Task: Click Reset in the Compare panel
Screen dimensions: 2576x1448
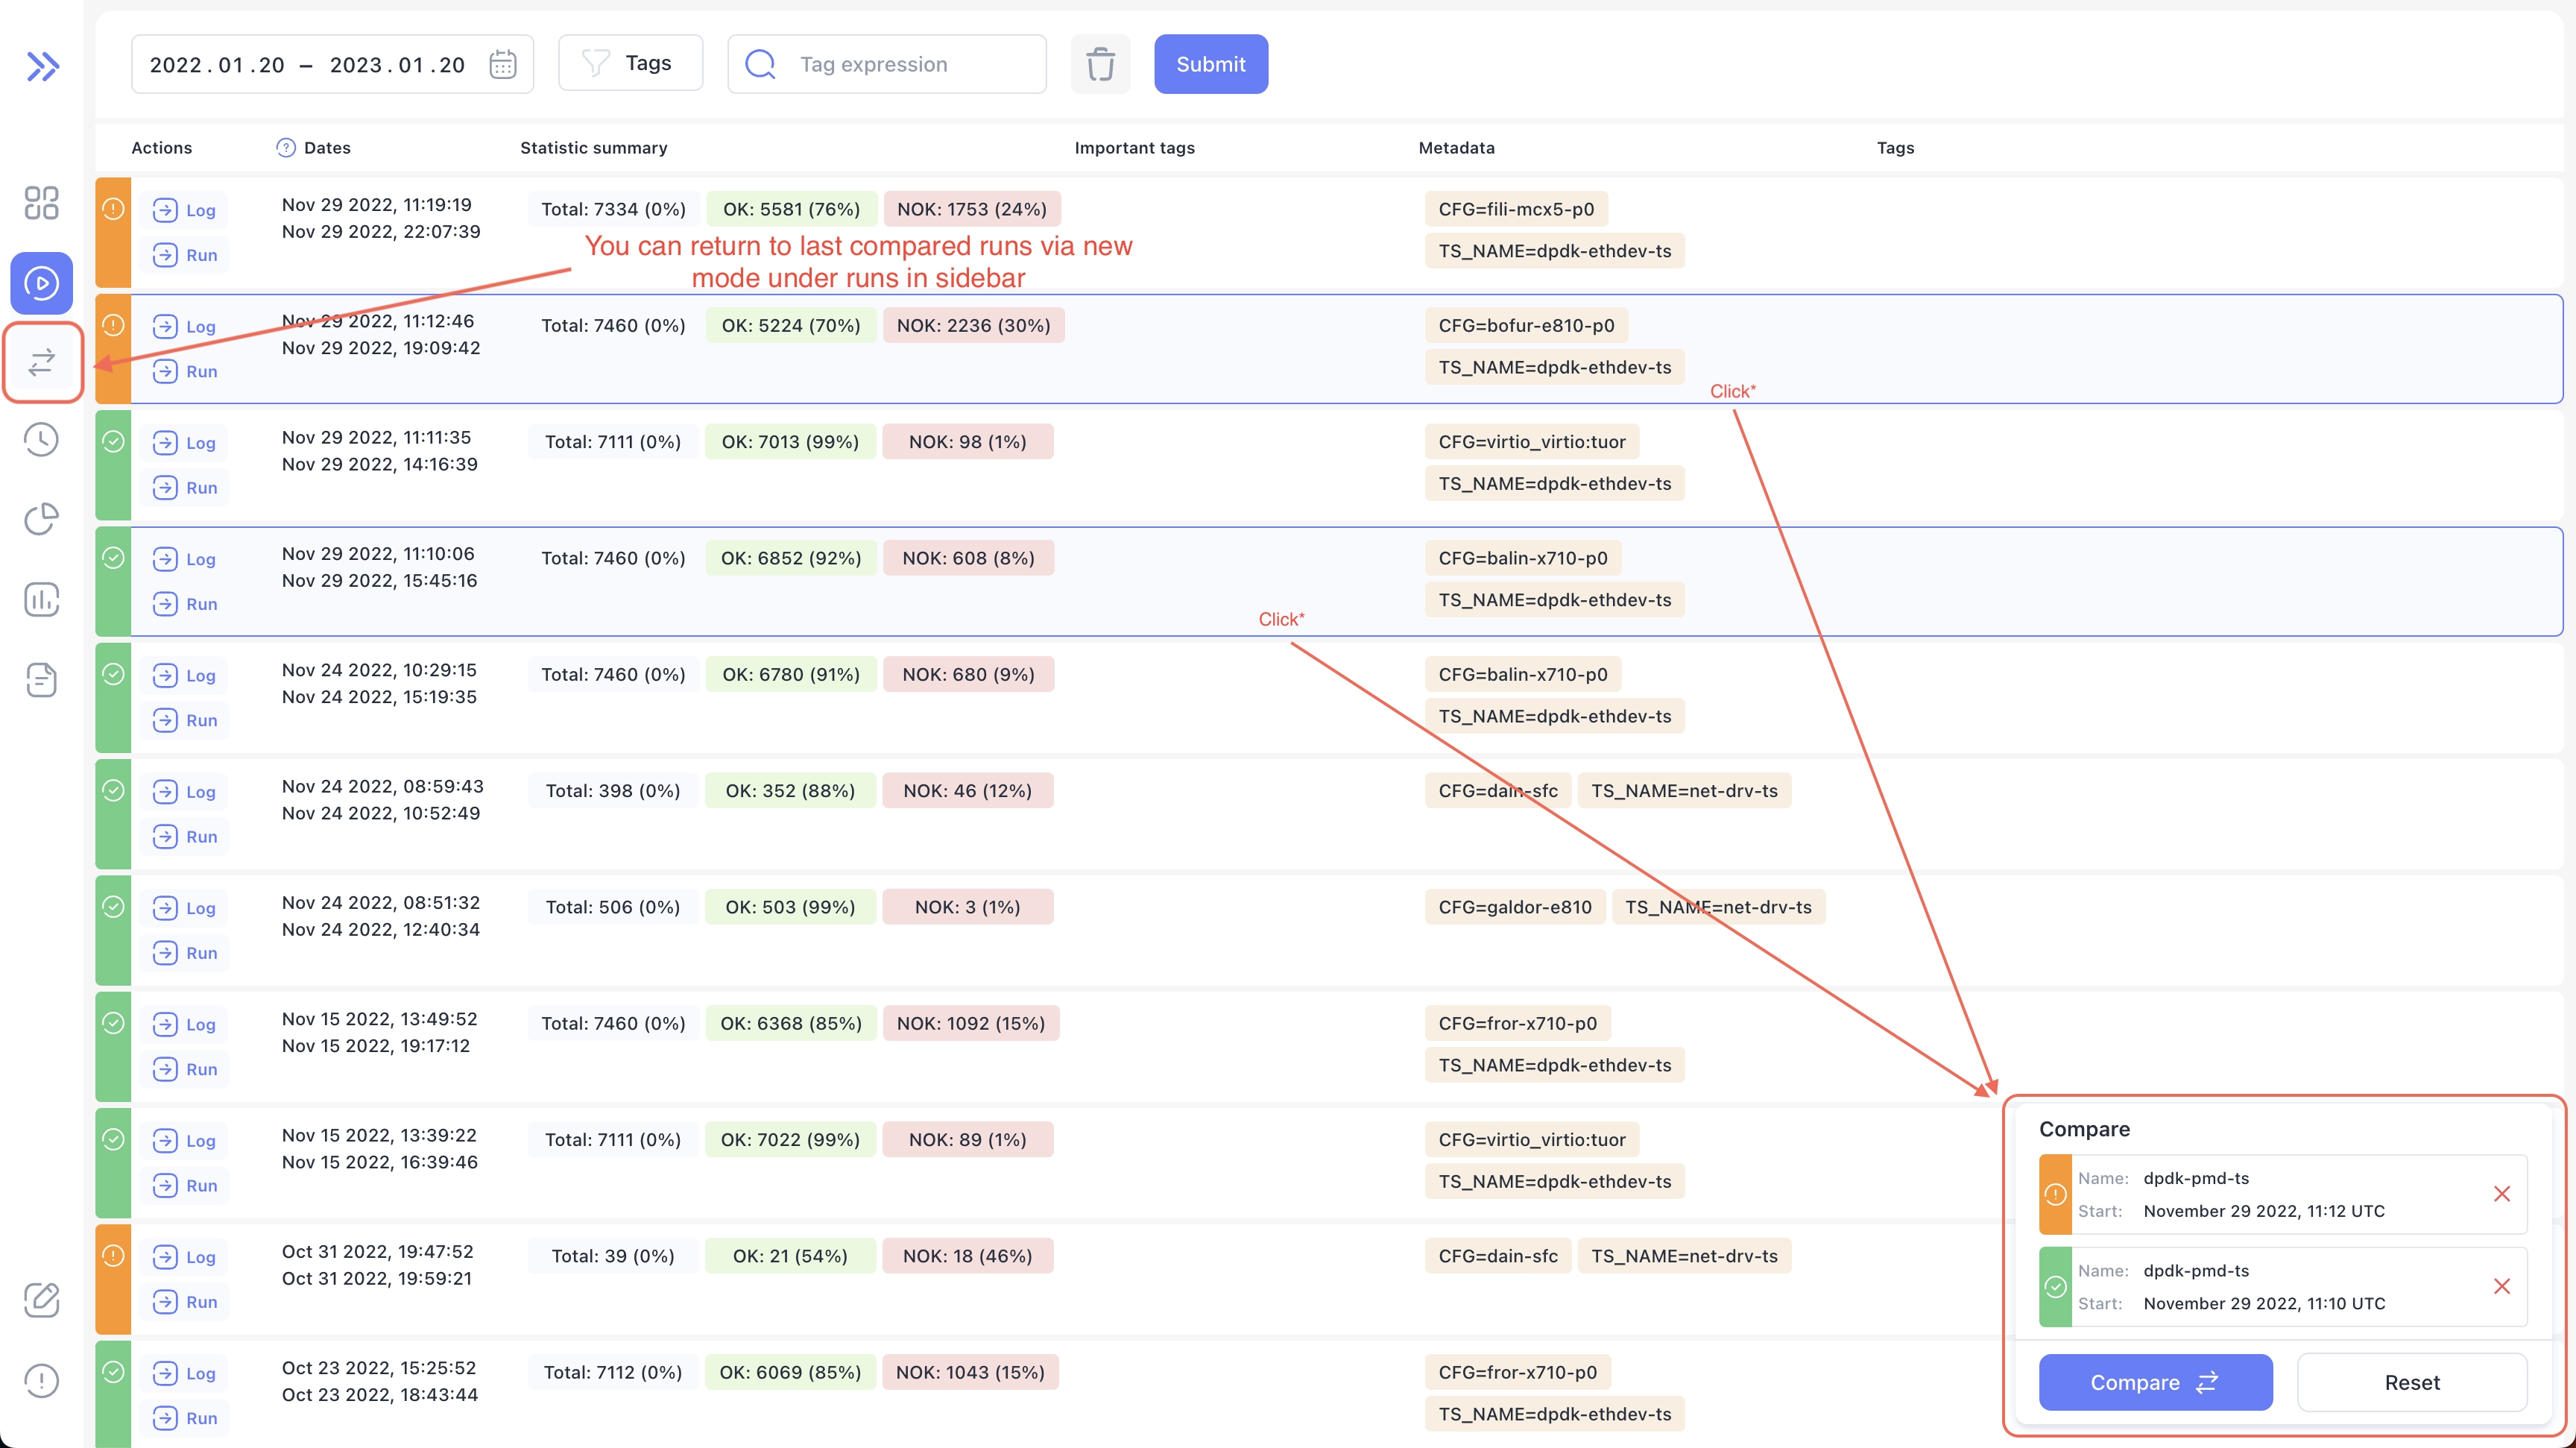Action: coord(2411,1382)
